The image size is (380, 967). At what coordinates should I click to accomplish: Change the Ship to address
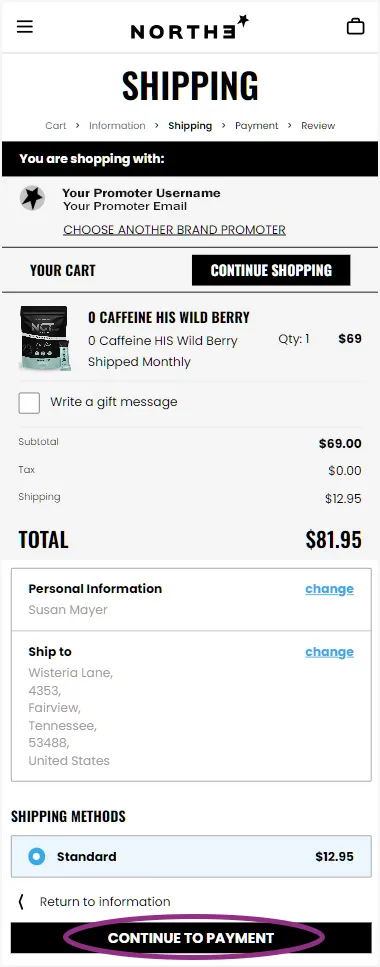(x=329, y=652)
